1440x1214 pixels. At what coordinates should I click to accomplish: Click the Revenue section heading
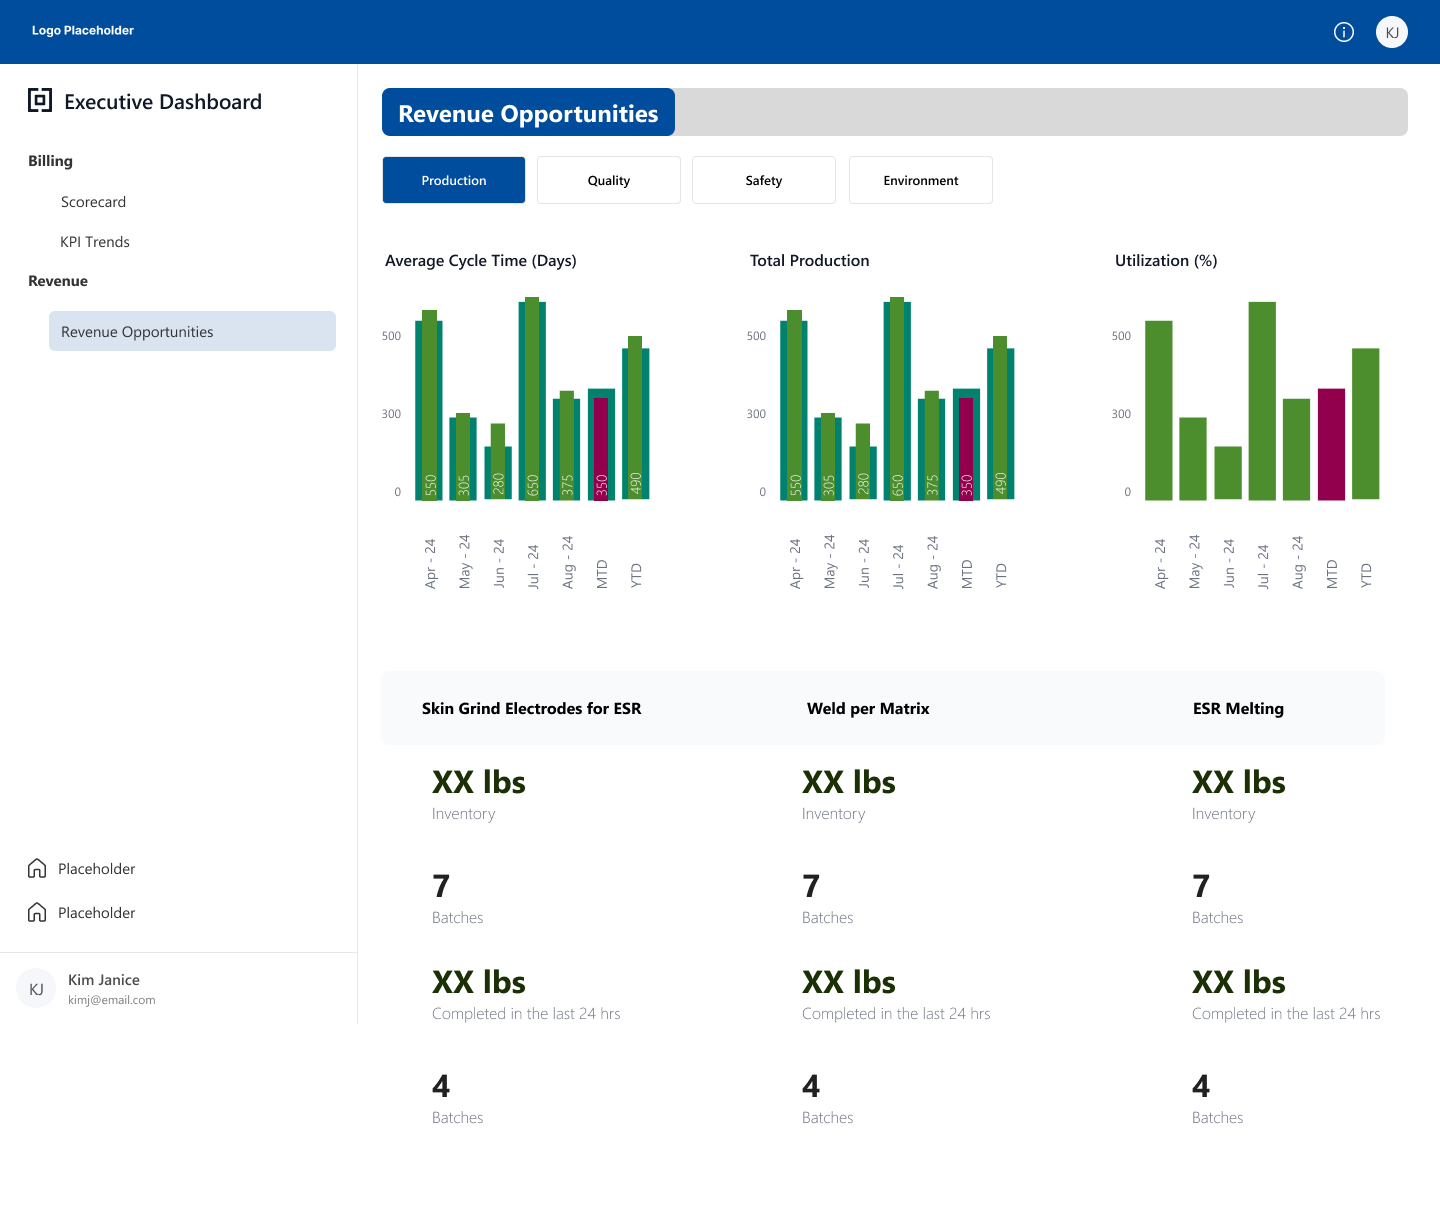coord(58,281)
